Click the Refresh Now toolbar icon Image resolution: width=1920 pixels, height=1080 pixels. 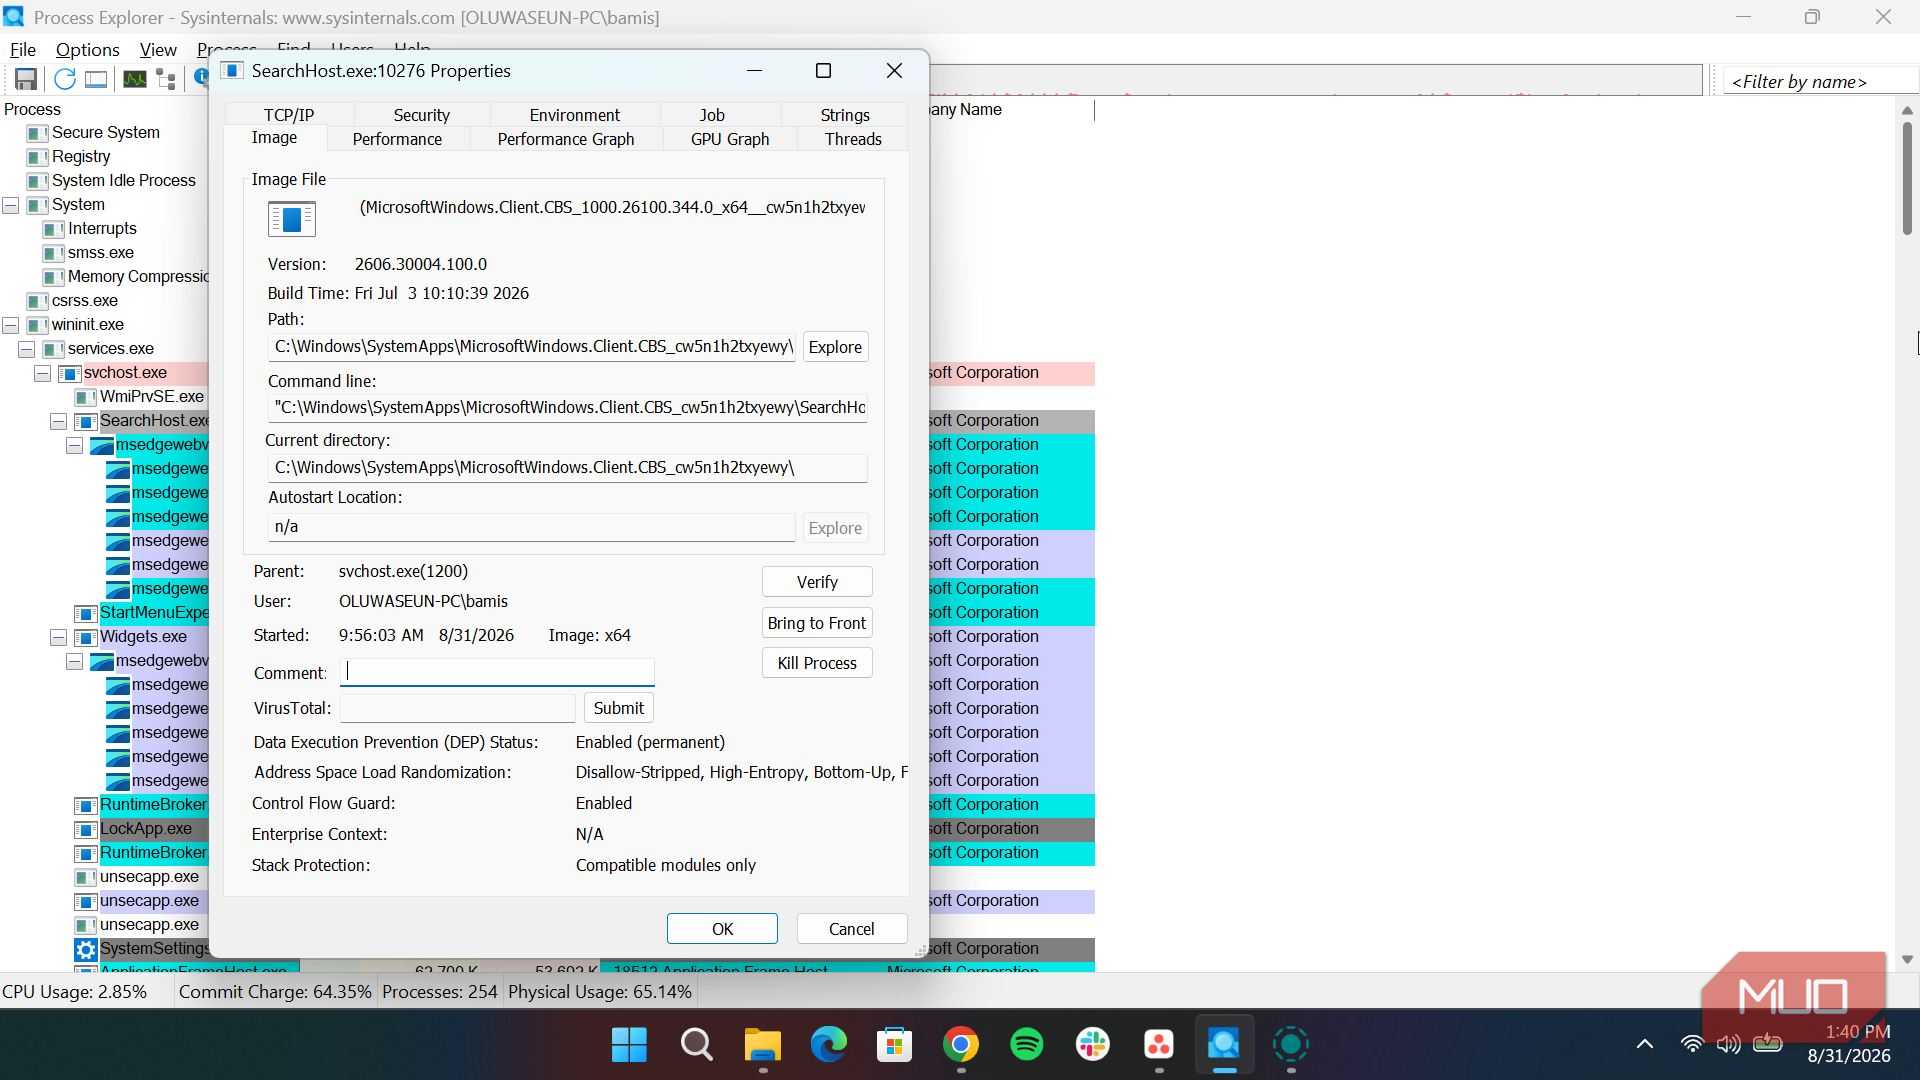(65, 79)
